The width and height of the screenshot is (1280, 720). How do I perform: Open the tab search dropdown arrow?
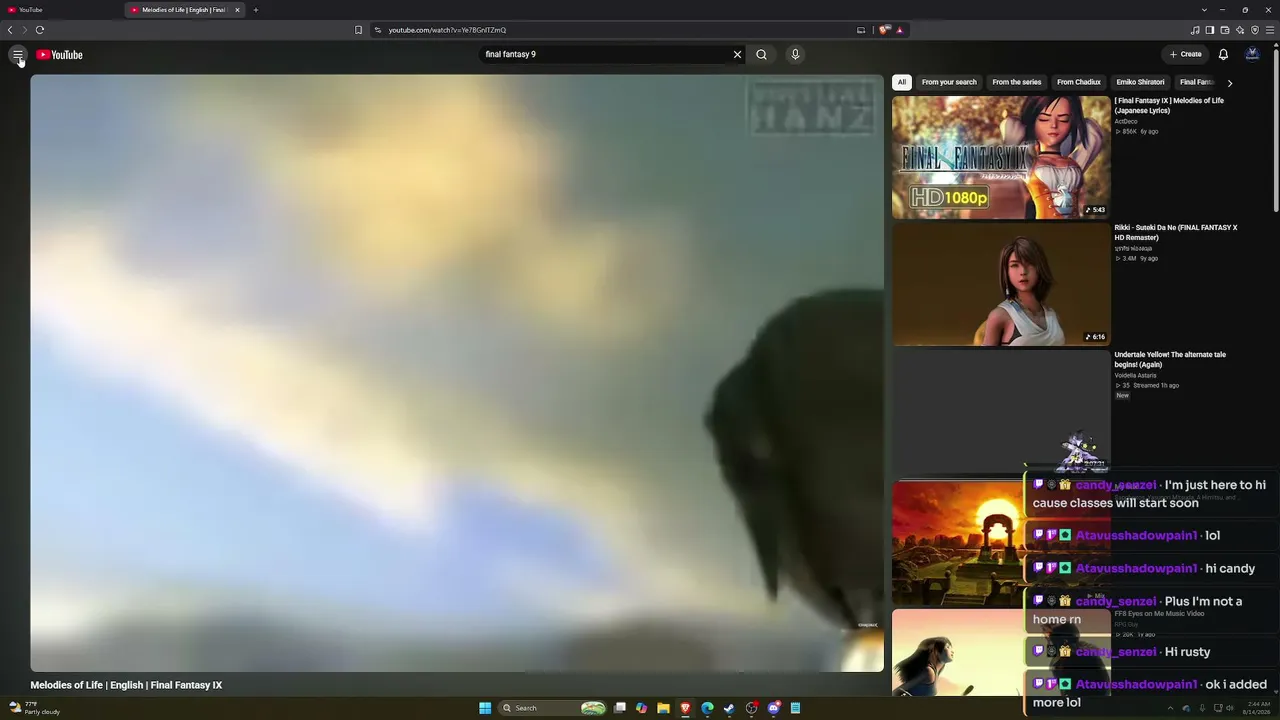[1205, 10]
